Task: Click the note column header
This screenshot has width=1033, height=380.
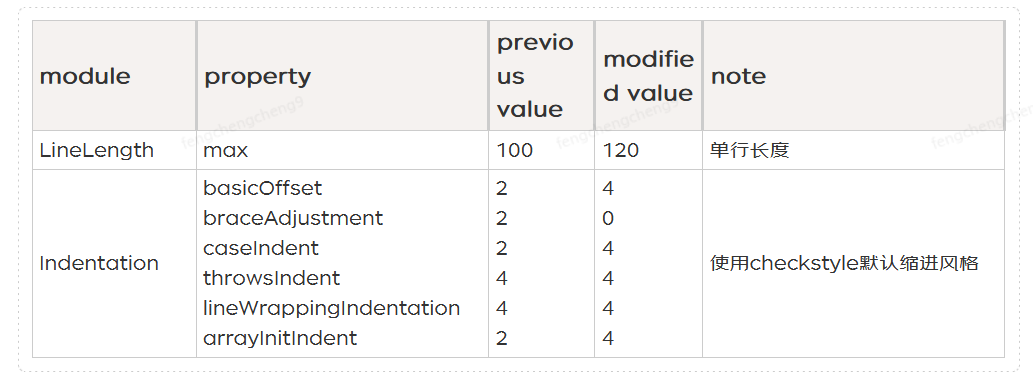Action: click(854, 76)
